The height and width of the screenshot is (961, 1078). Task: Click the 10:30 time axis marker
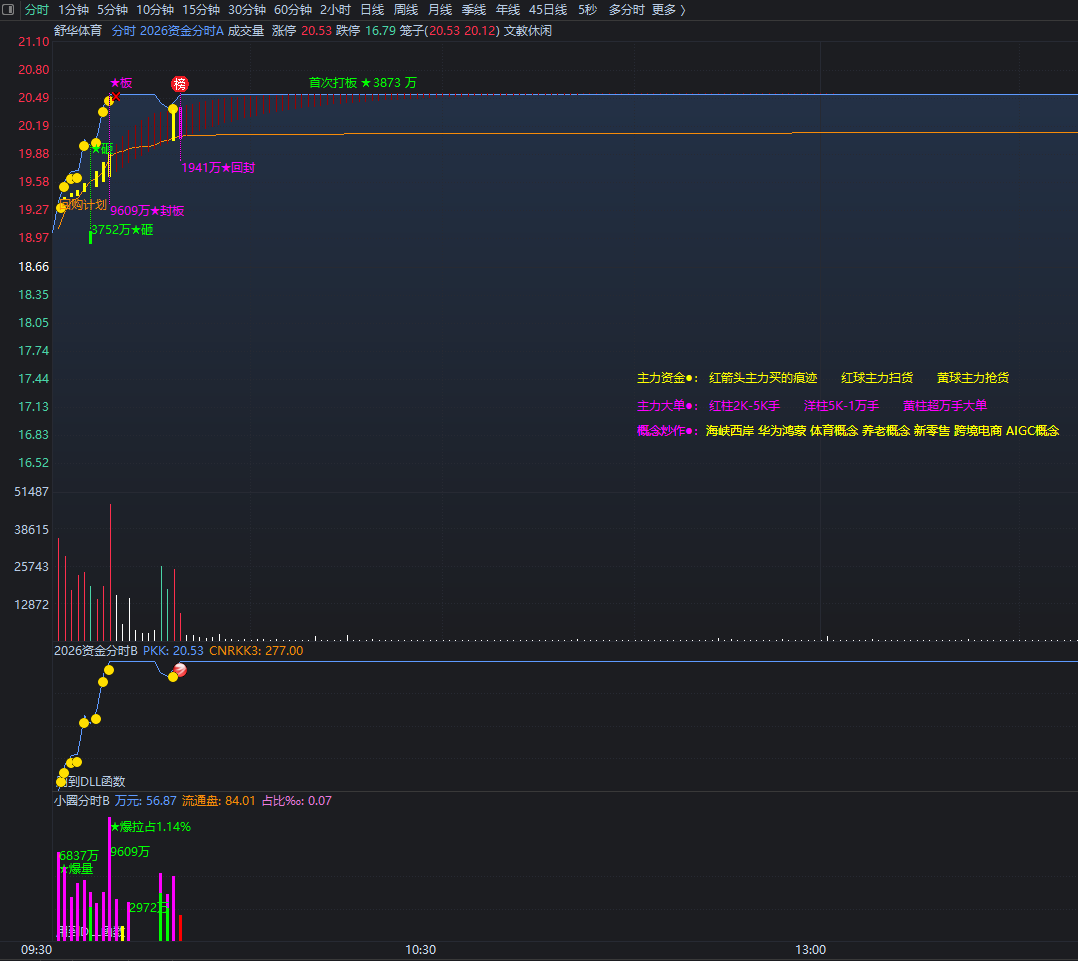click(x=421, y=949)
